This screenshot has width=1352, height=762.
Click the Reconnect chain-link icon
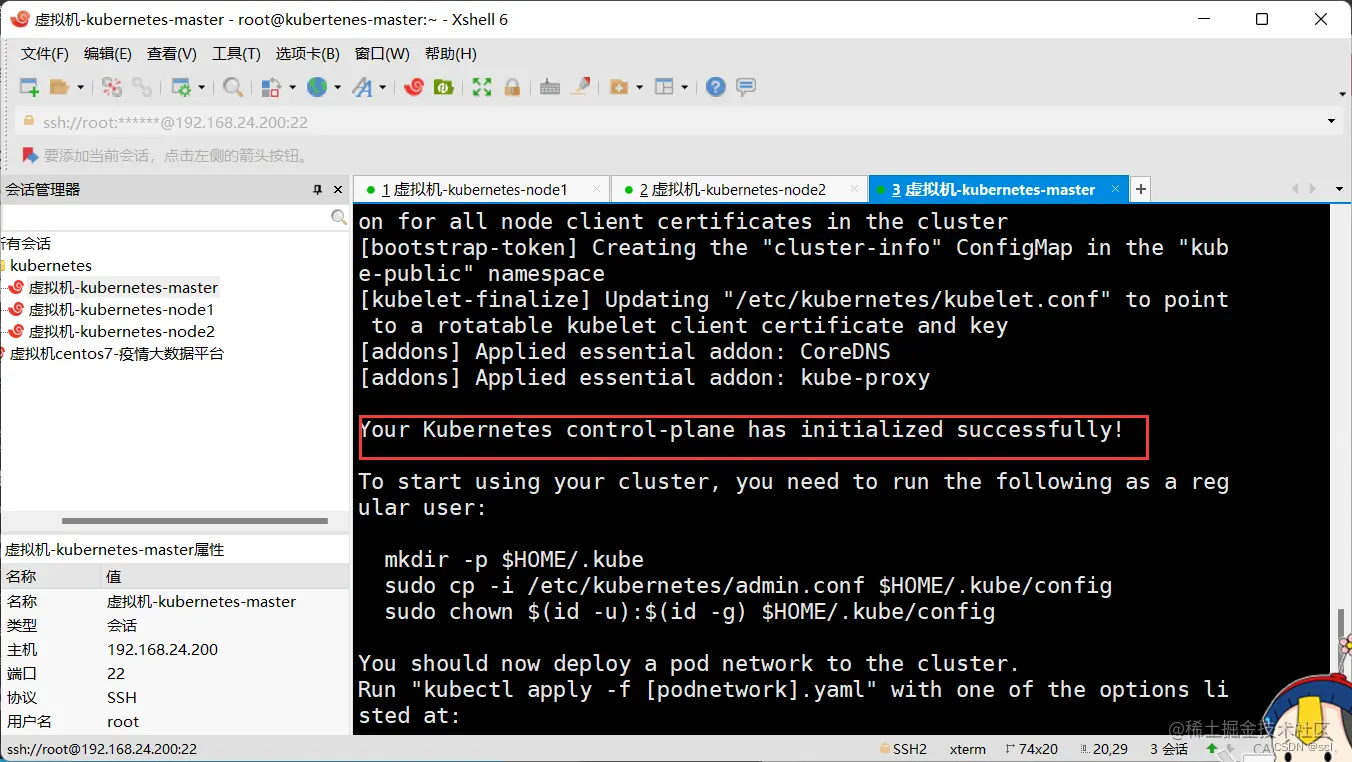(142, 88)
